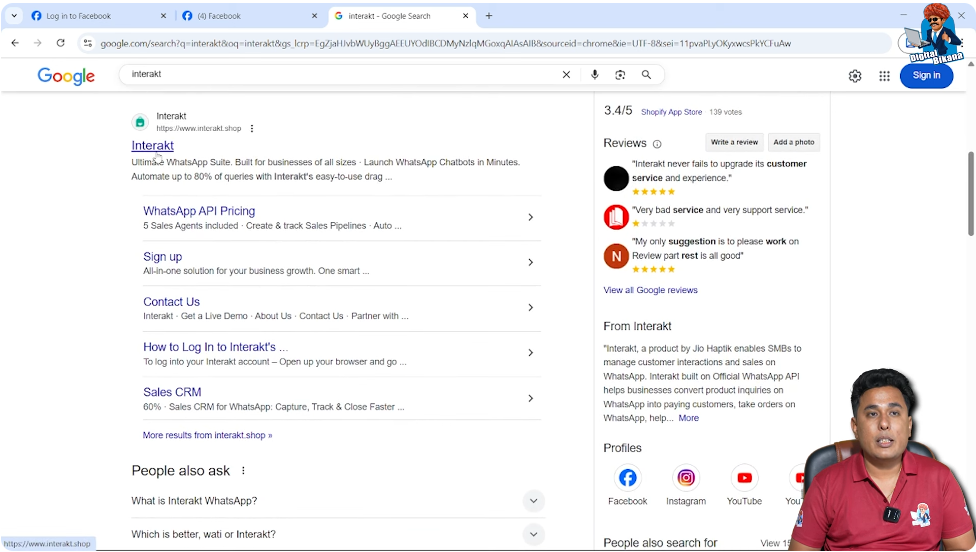Open Interakt Instagram profile icon
The height and width of the screenshot is (552, 976).
(x=686, y=477)
